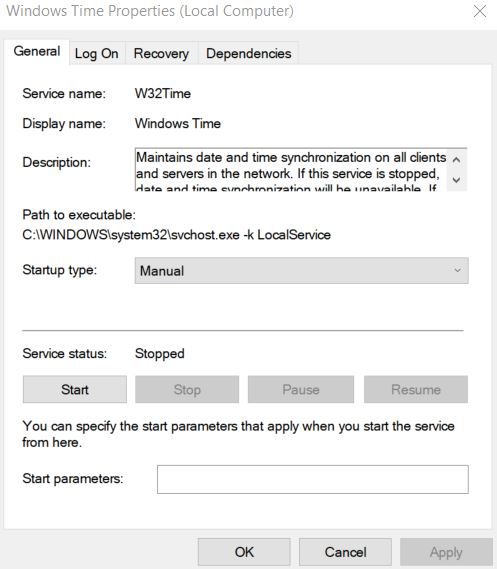497x569 pixels.
Task: Click the description scroll up arrow
Action: click(x=457, y=159)
